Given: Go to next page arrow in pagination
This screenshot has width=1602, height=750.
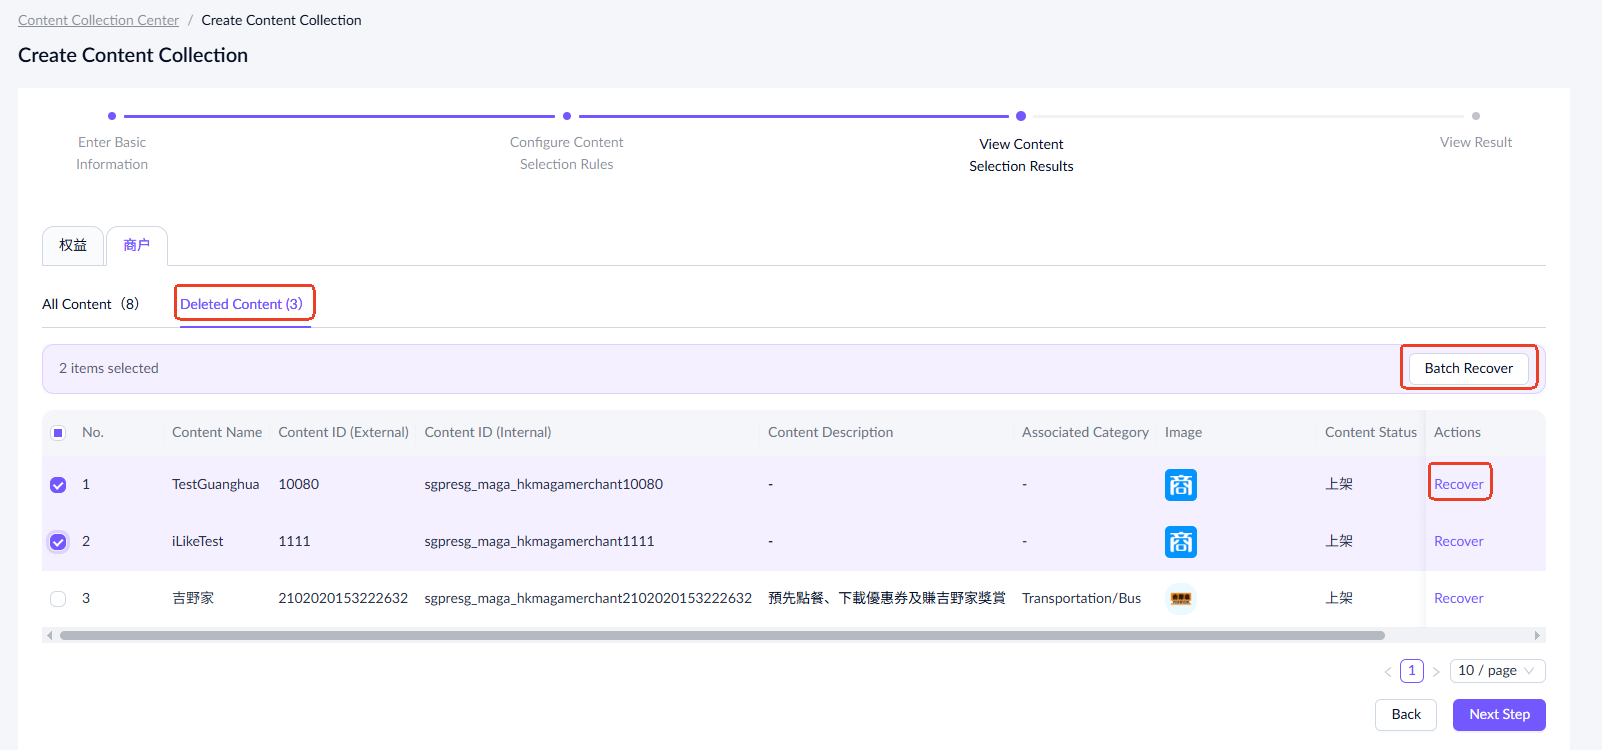Looking at the screenshot, I should 1436,671.
